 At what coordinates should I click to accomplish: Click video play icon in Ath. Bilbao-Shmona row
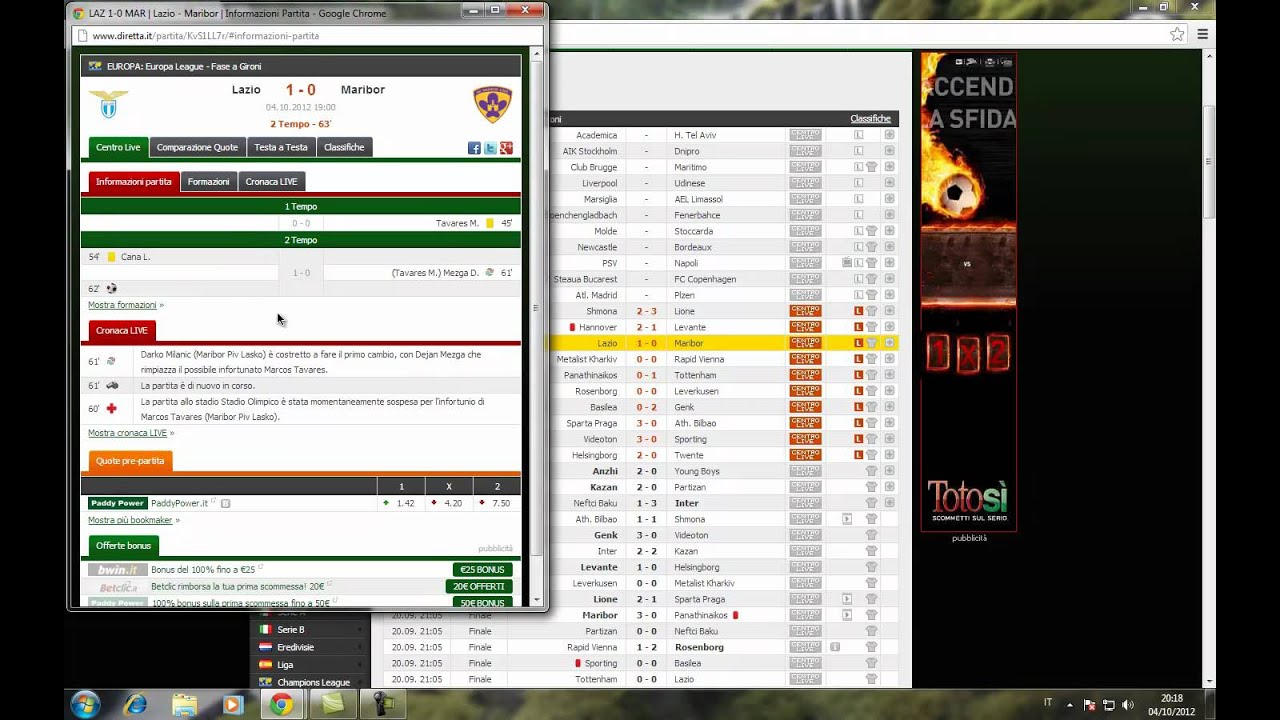[847, 519]
